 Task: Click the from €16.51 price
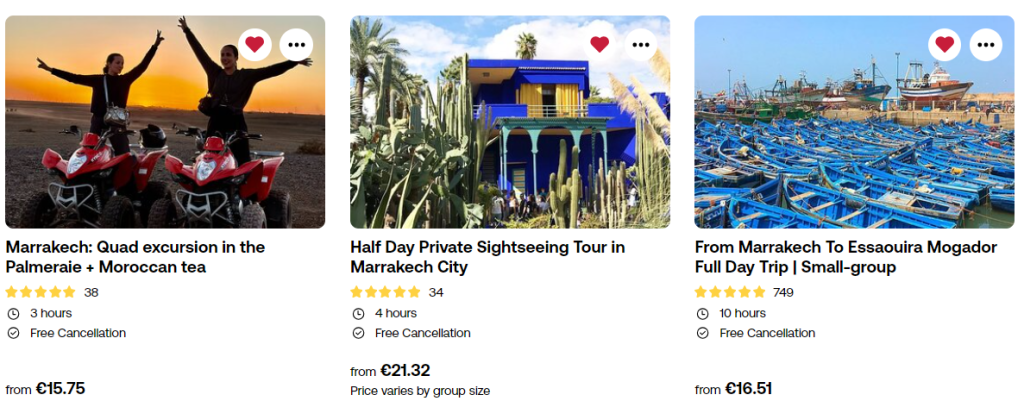[x=733, y=389]
